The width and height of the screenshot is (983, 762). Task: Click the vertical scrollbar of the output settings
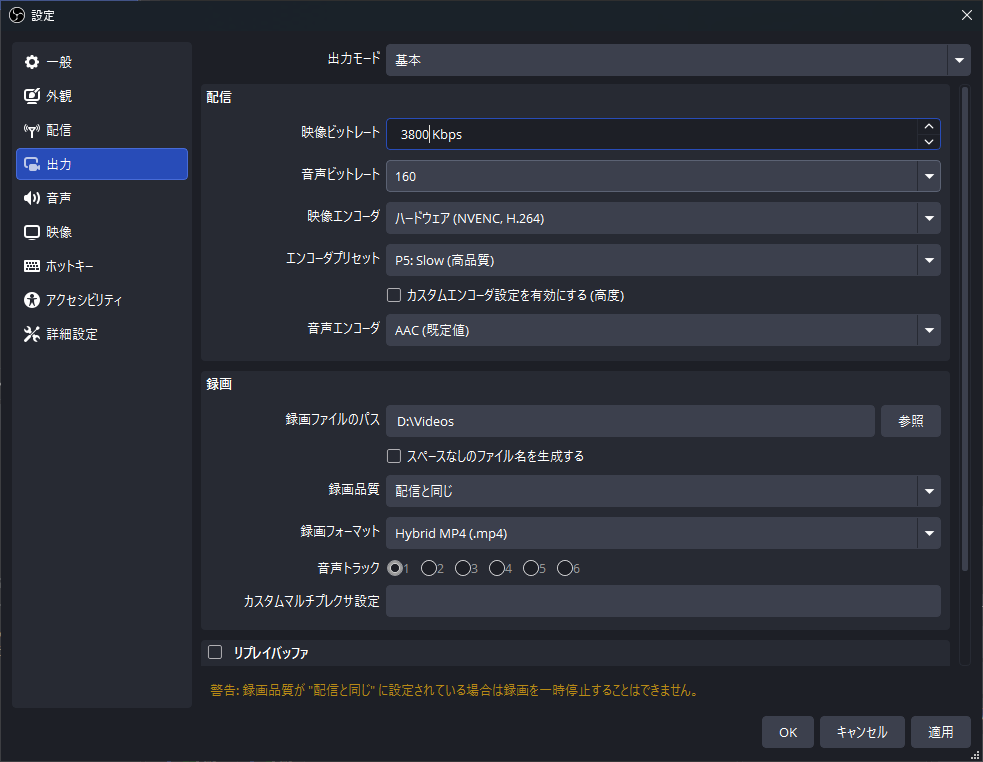965,329
